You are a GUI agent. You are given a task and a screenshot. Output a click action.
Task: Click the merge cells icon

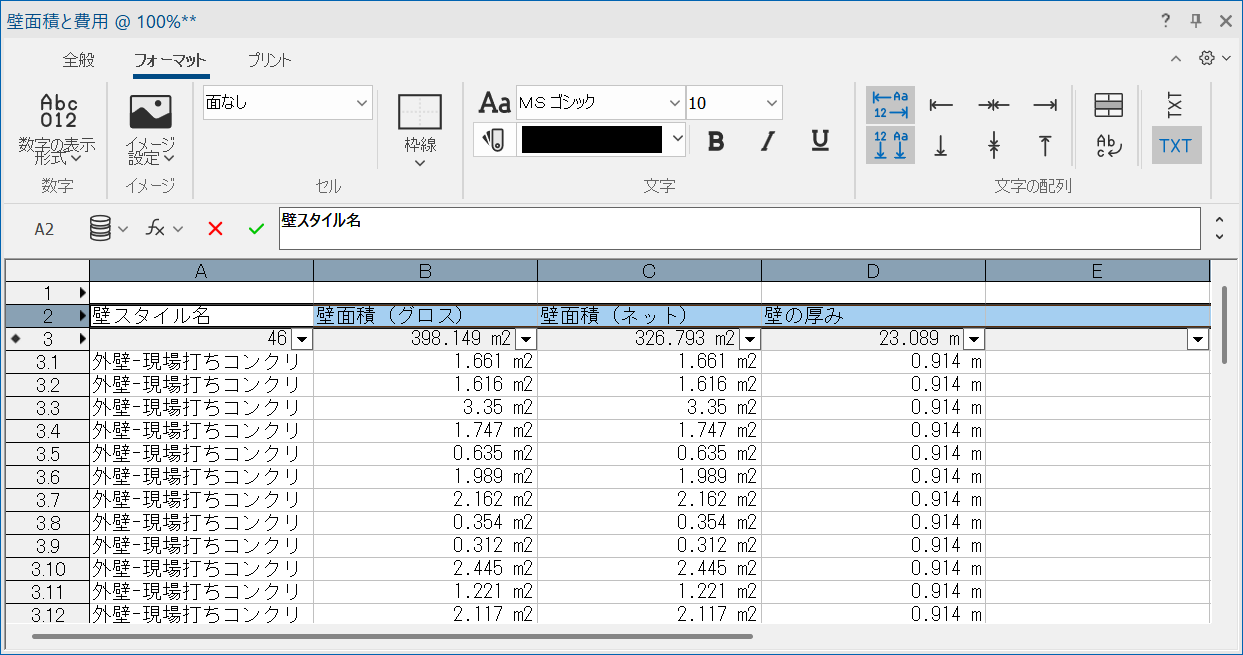click(x=1108, y=104)
